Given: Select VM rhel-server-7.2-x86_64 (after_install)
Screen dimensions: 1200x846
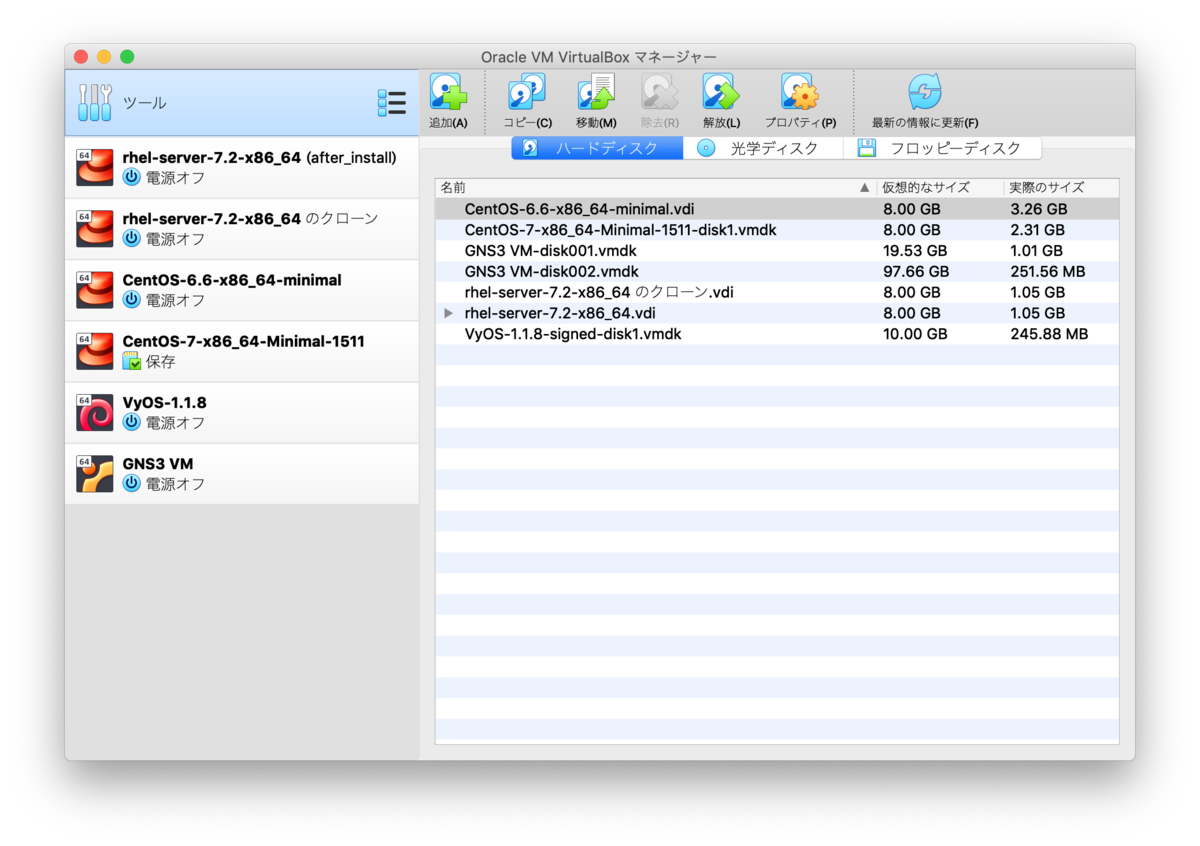Looking at the screenshot, I should click(242, 168).
